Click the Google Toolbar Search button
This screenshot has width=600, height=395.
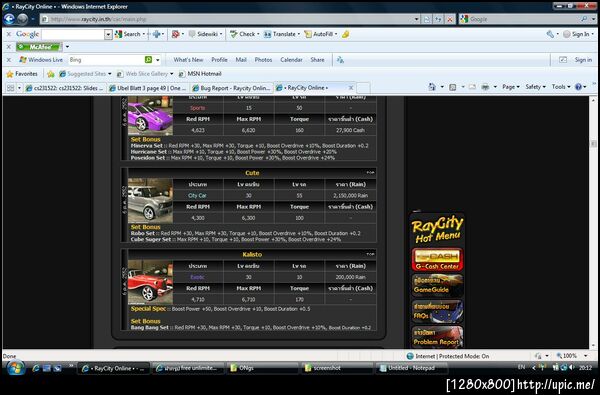pos(128,34)
